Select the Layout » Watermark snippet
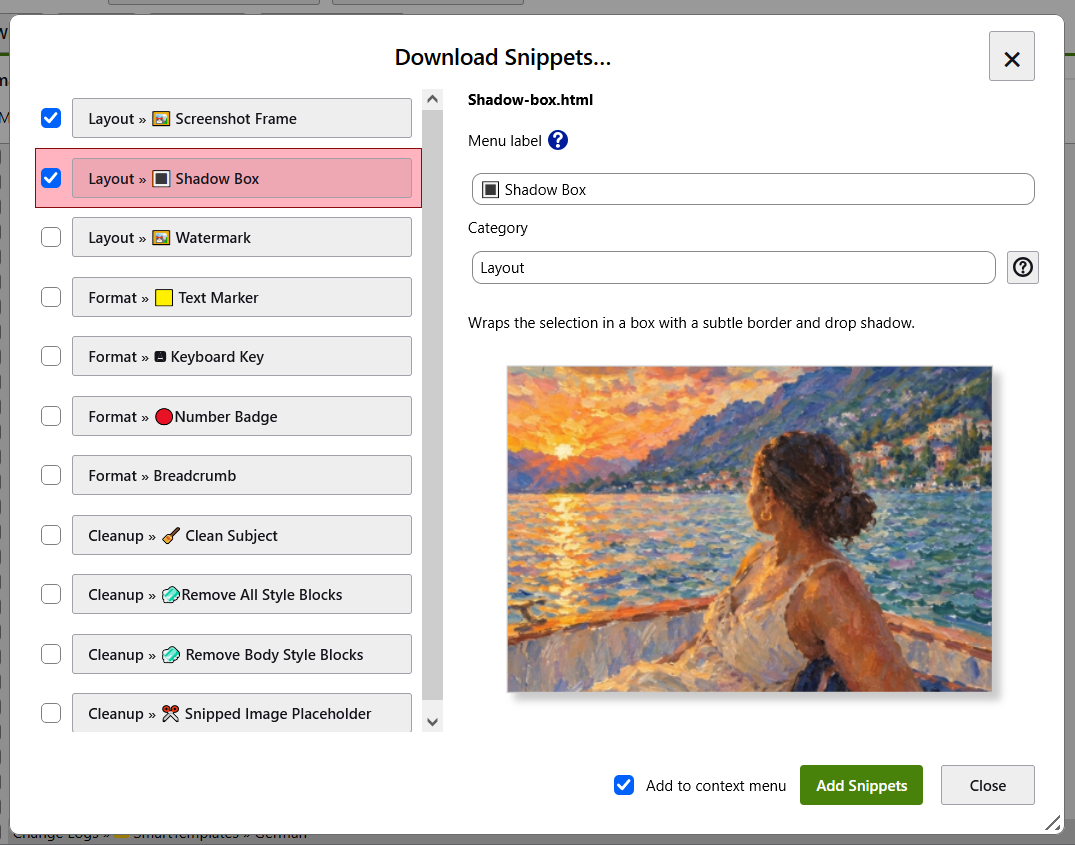Viewport: 1075px width, 845px height. (x=242, y=238)
